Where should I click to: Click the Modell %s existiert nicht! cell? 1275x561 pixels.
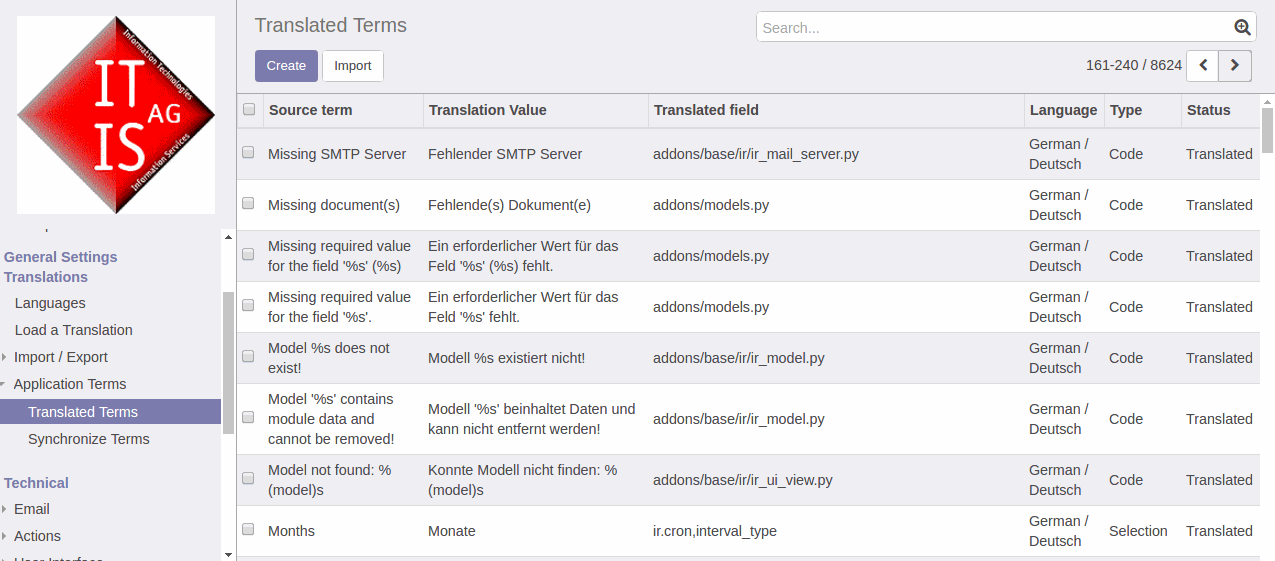(x=507, y=358)
